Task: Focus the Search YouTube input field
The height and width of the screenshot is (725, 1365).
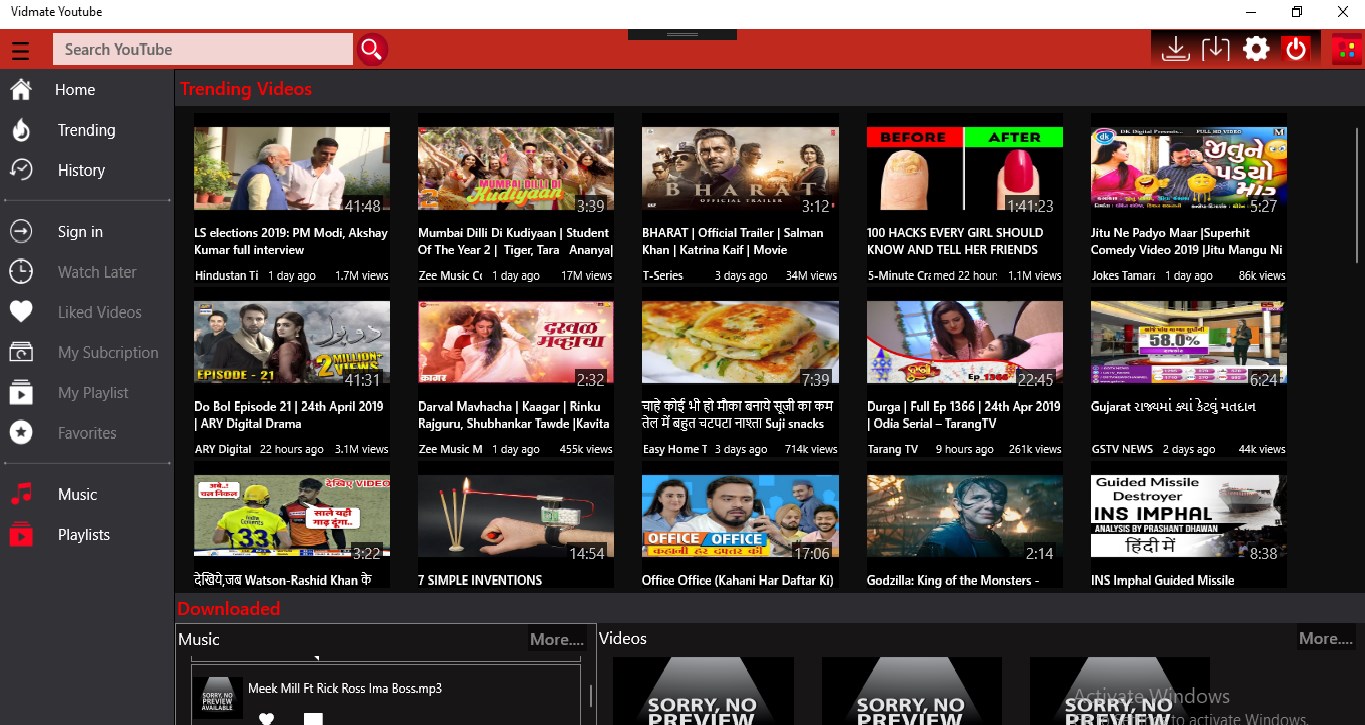Action: coord(203,49)
